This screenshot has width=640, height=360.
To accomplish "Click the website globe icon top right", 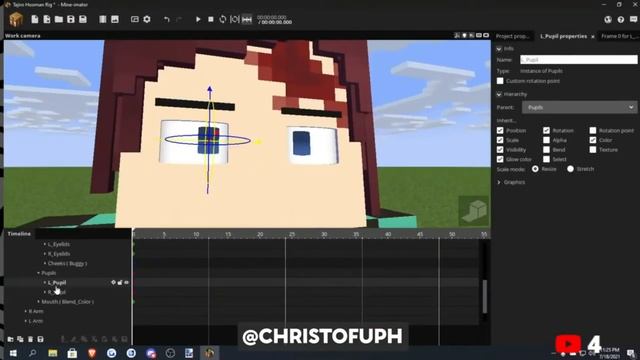I will click(608, 20).
